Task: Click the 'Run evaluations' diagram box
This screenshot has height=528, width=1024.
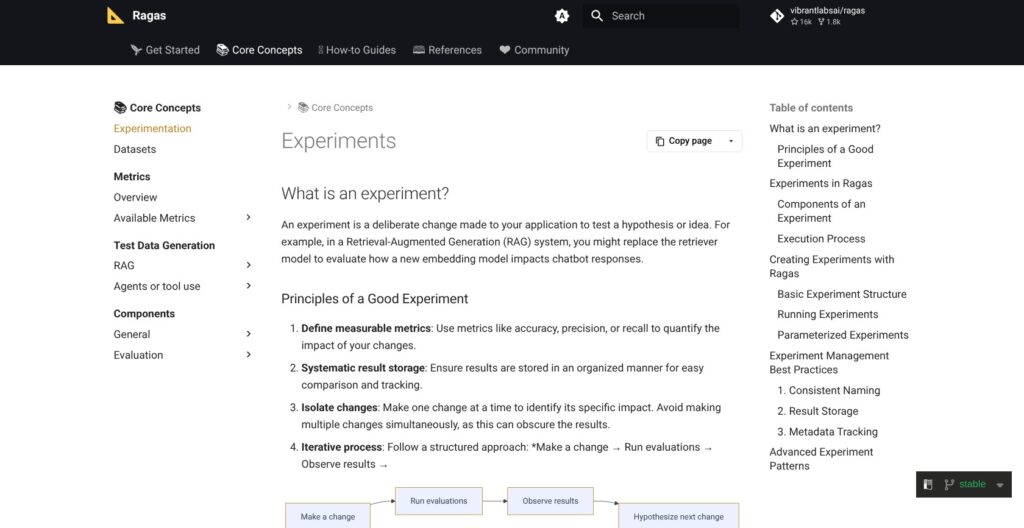Action: click(439, 501)
